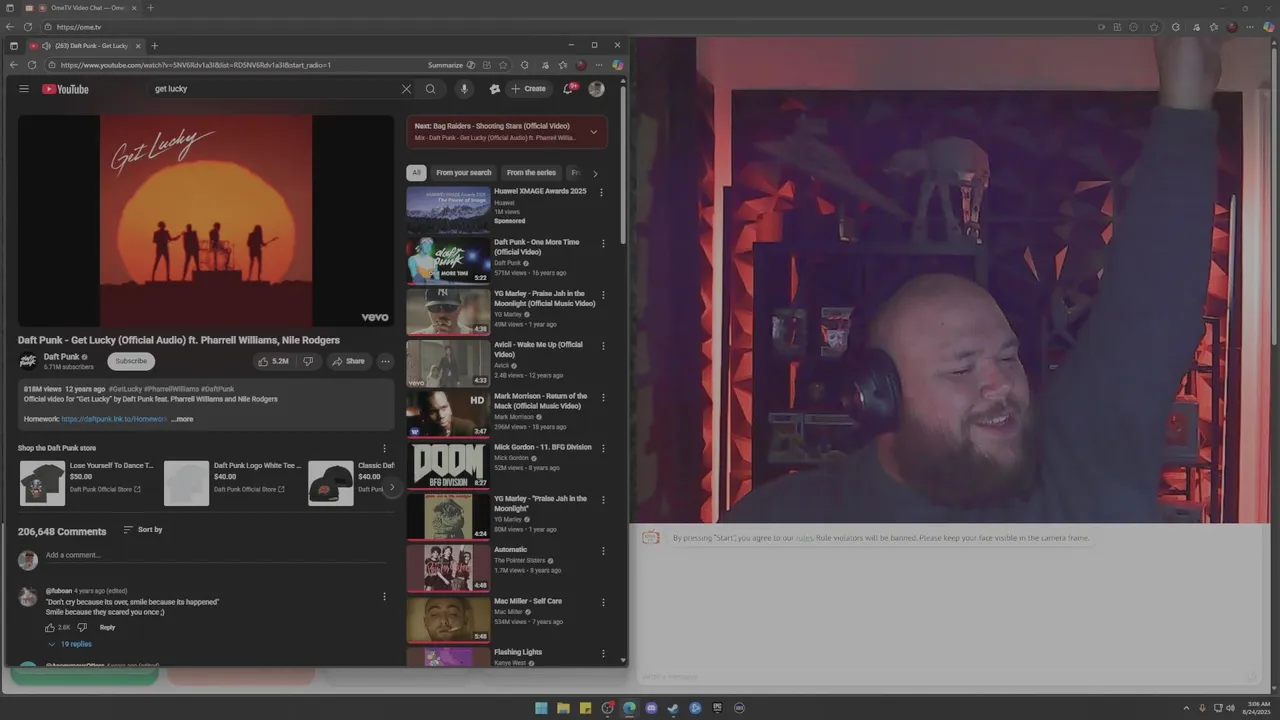Show more filter chips with the arrow

[595, 173]
